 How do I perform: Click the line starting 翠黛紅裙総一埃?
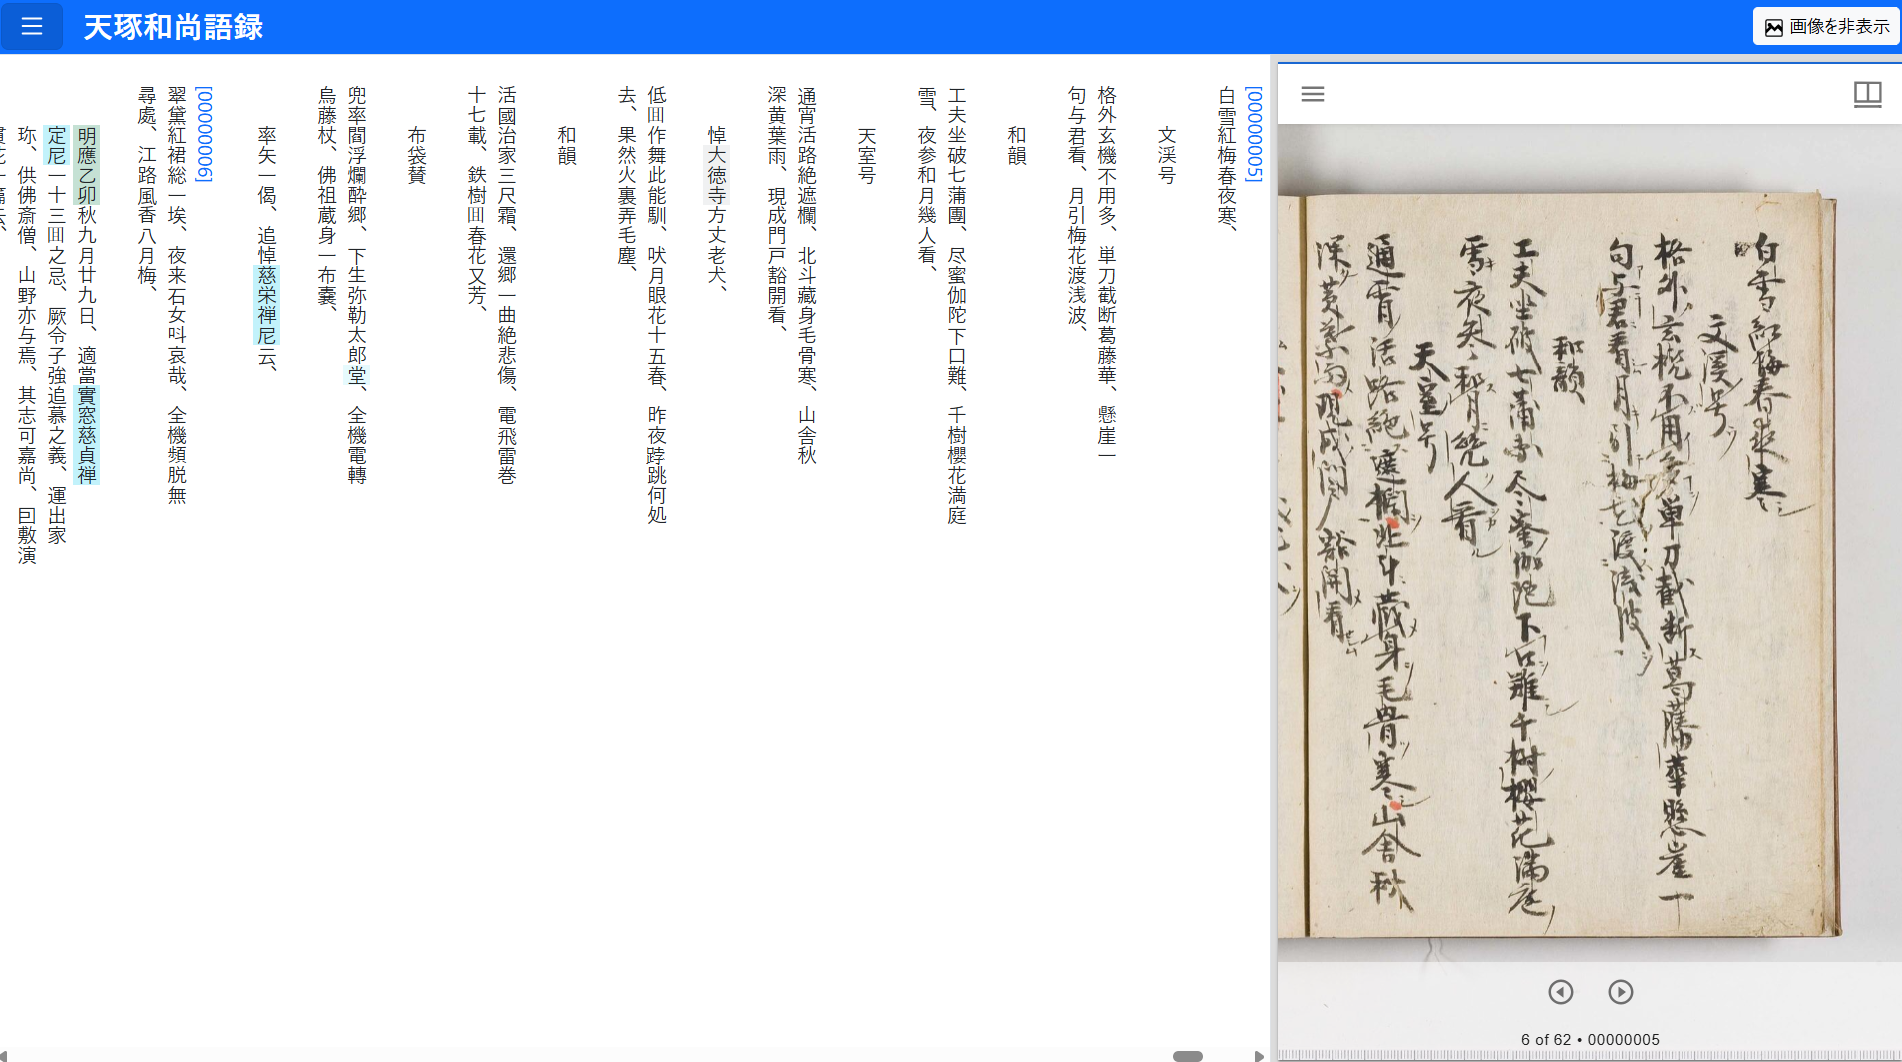(177, 296)
